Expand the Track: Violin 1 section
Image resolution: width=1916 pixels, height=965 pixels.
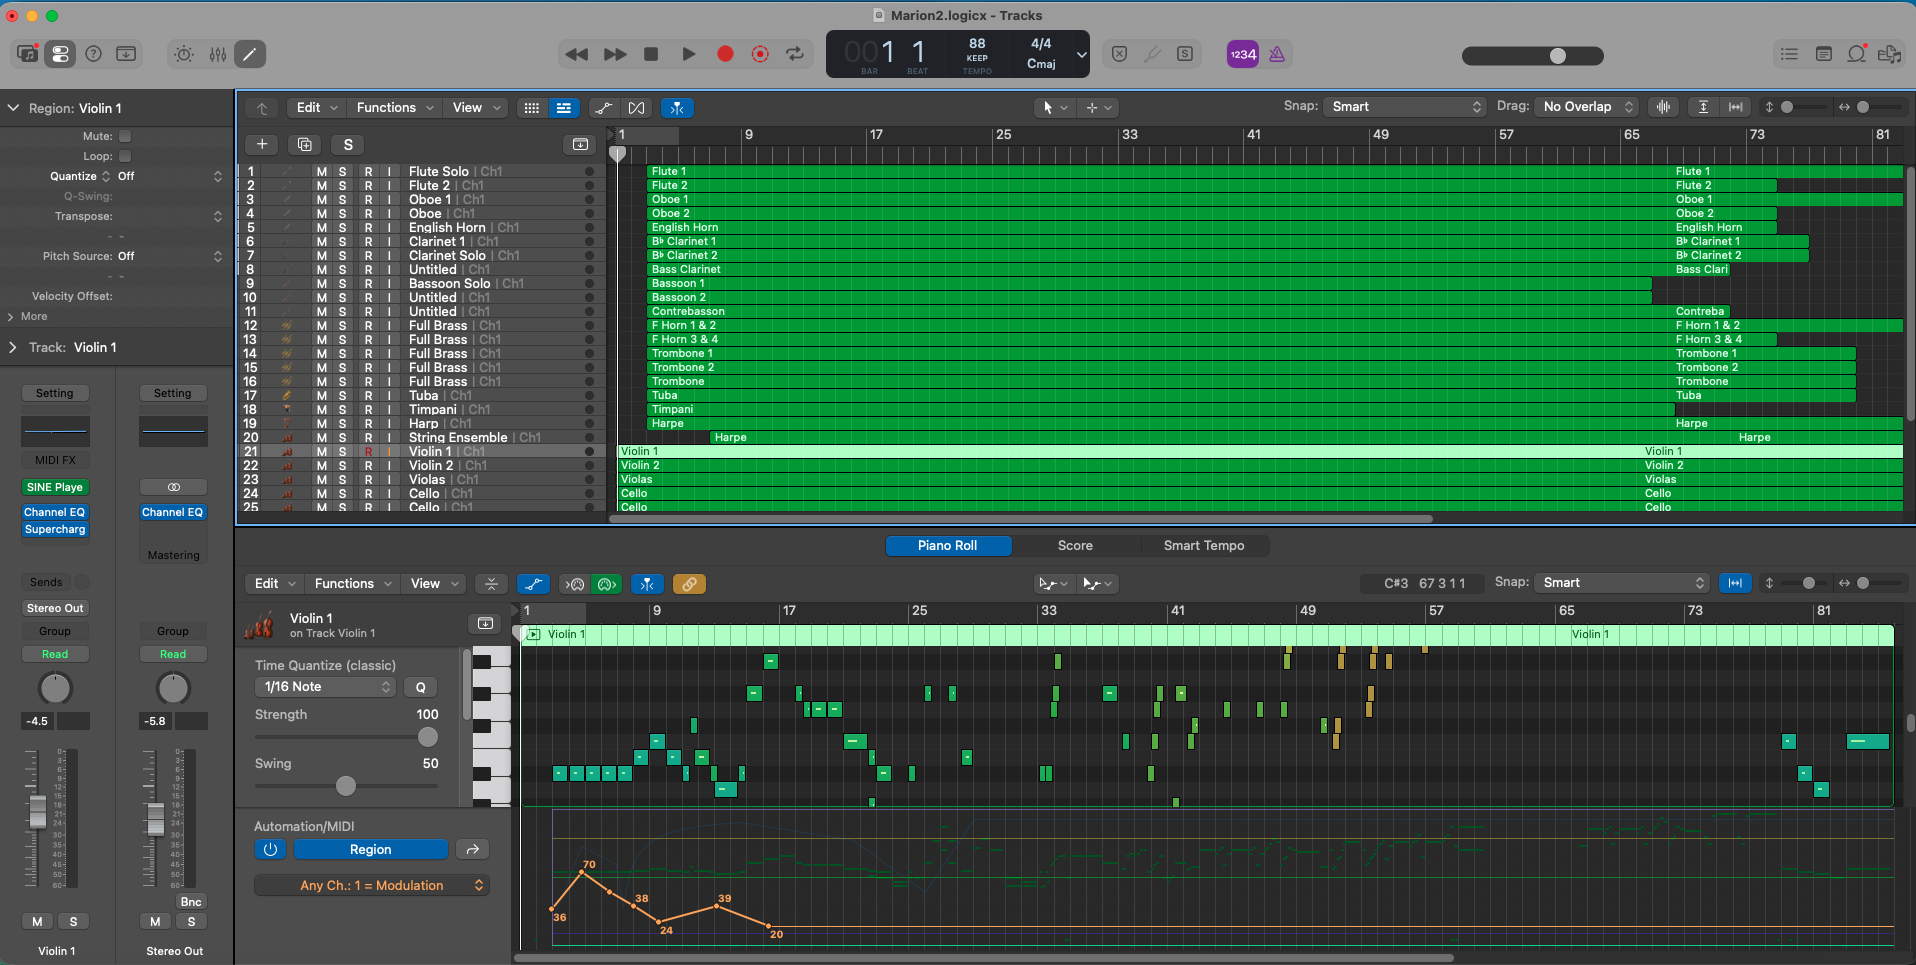[x=13, y=348]
